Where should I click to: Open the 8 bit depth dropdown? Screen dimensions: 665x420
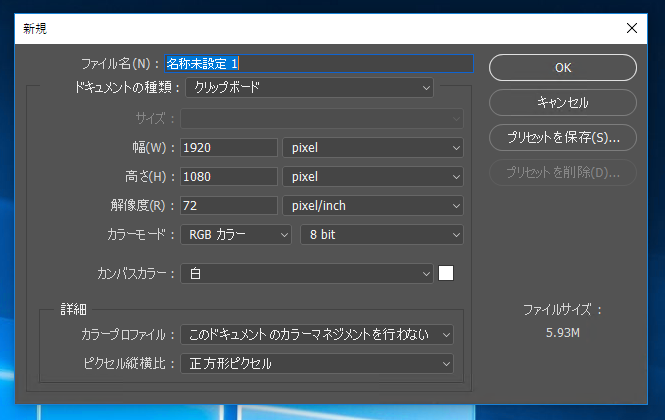382,235
